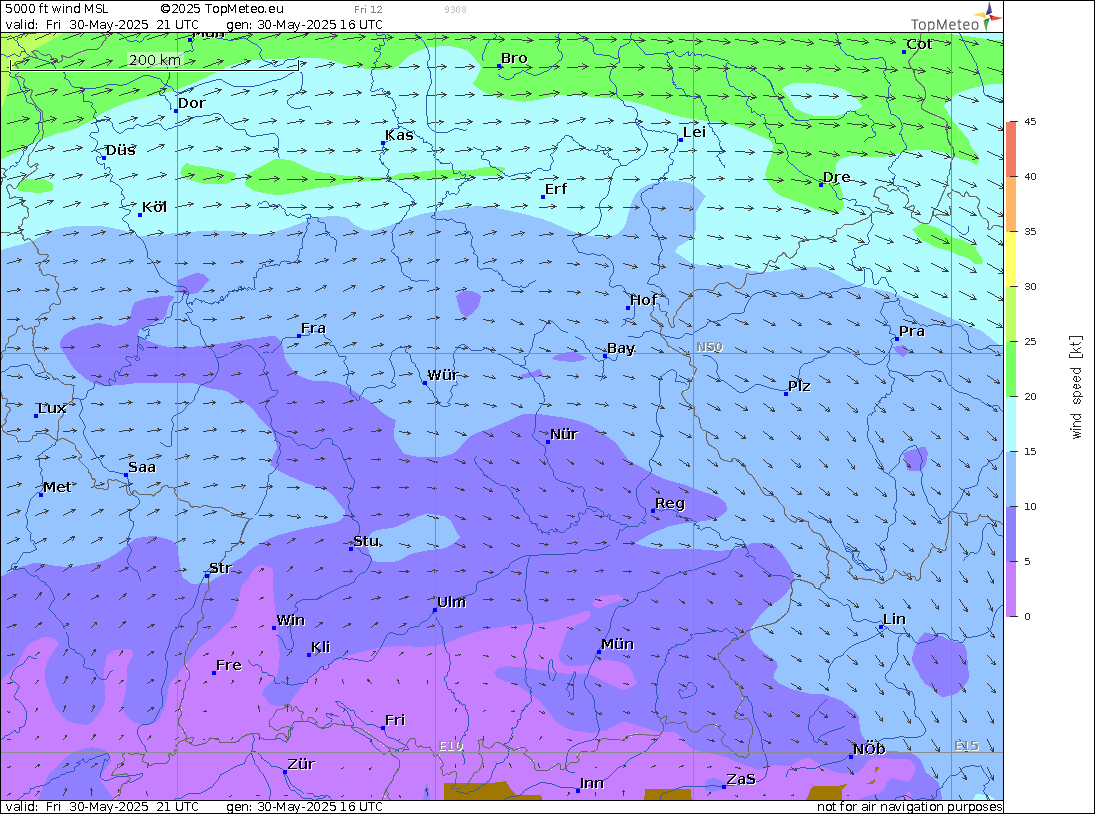Click the 200 km scale bar
The width and height of the screenshot is (1095, 814).
(154, 64)
